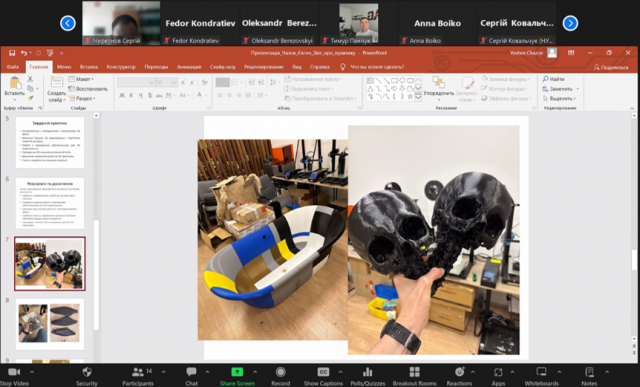Switch to the Вид (View) tab

(x=297, y=67)
